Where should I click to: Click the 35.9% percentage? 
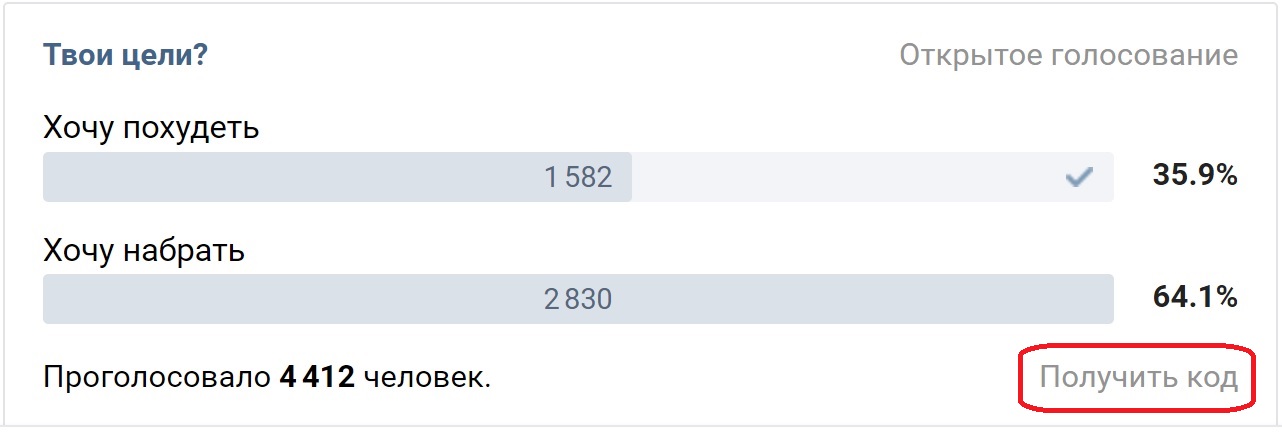pyautogui.click(x=1195, y=176)
